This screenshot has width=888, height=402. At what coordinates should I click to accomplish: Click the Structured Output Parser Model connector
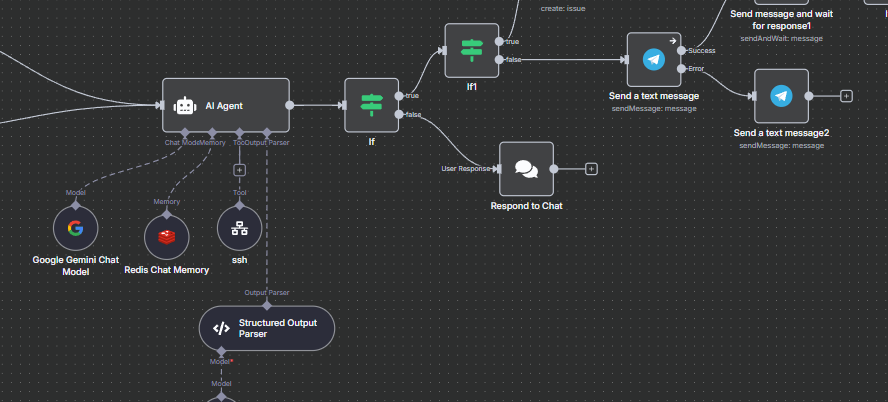pyautogui.click(x=221, y=350)
